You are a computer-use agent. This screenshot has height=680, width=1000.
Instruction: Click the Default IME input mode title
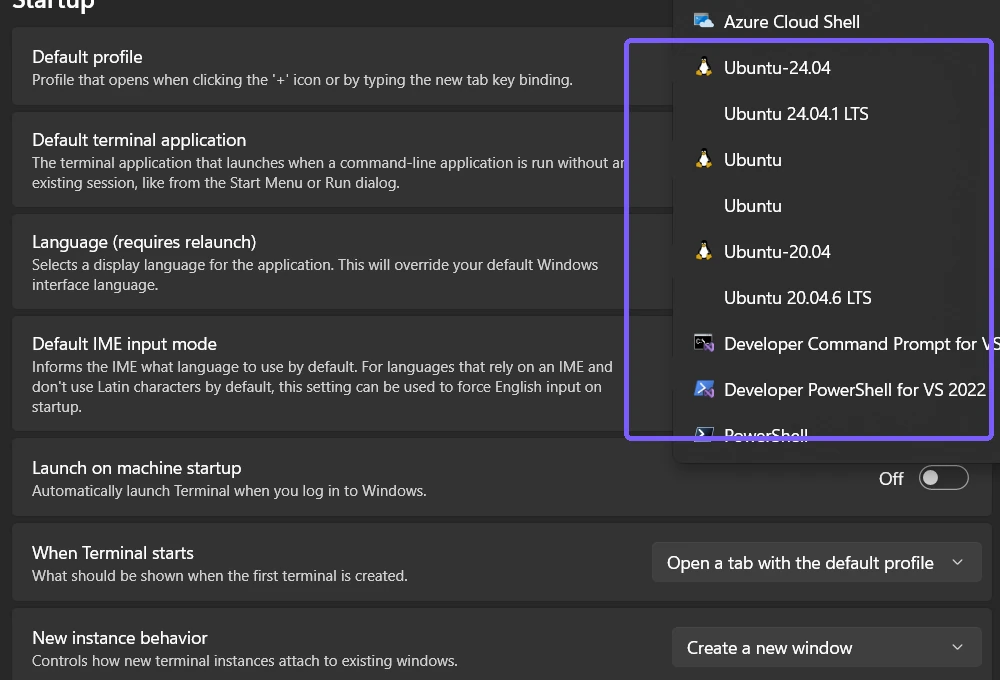click(124, 344)
